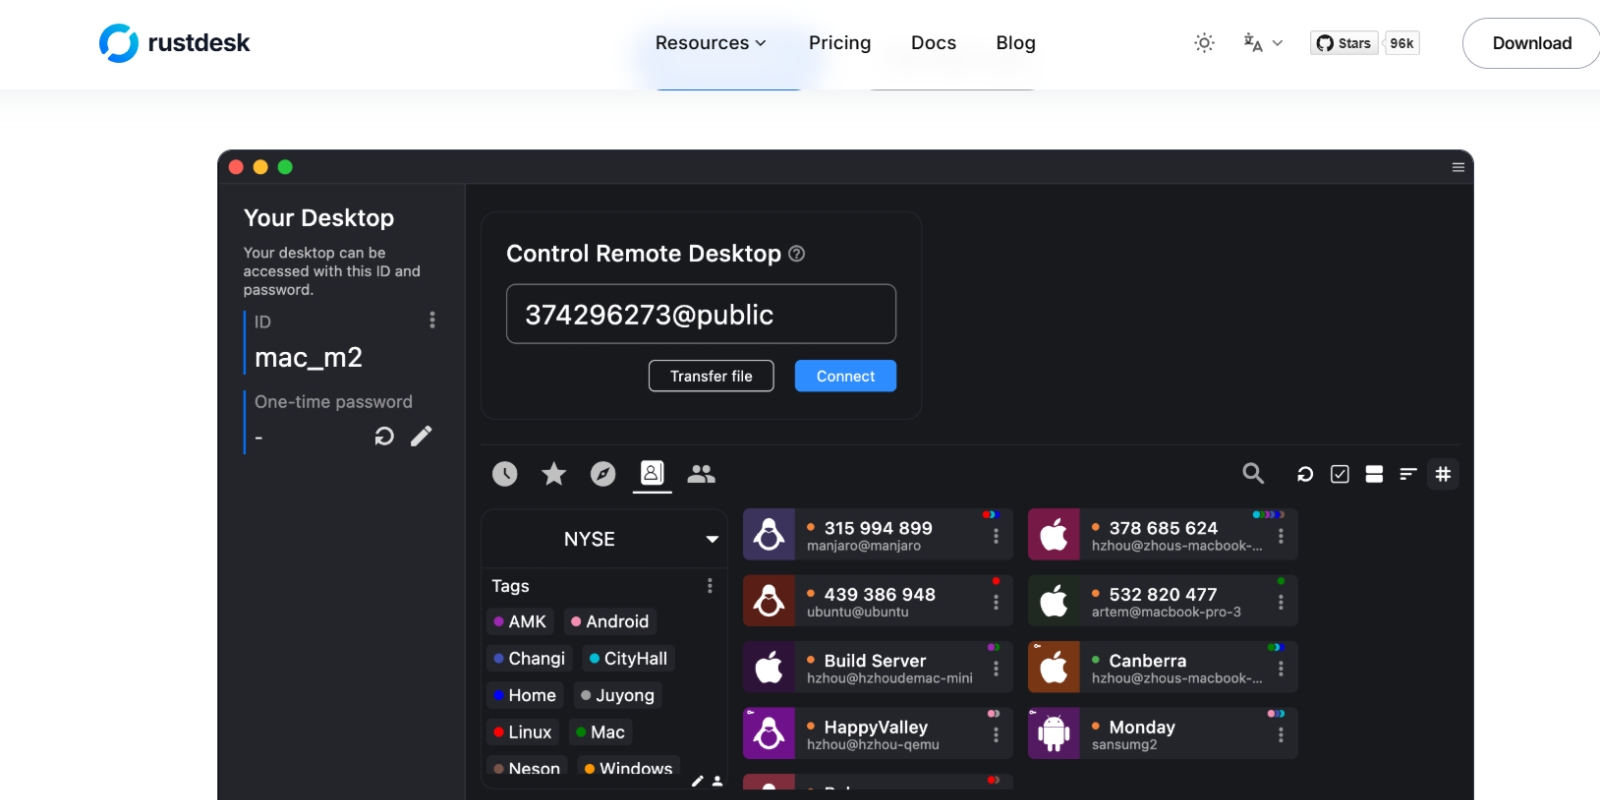
Task: Open options menu for 439 386 948
Action: [996, 602]
